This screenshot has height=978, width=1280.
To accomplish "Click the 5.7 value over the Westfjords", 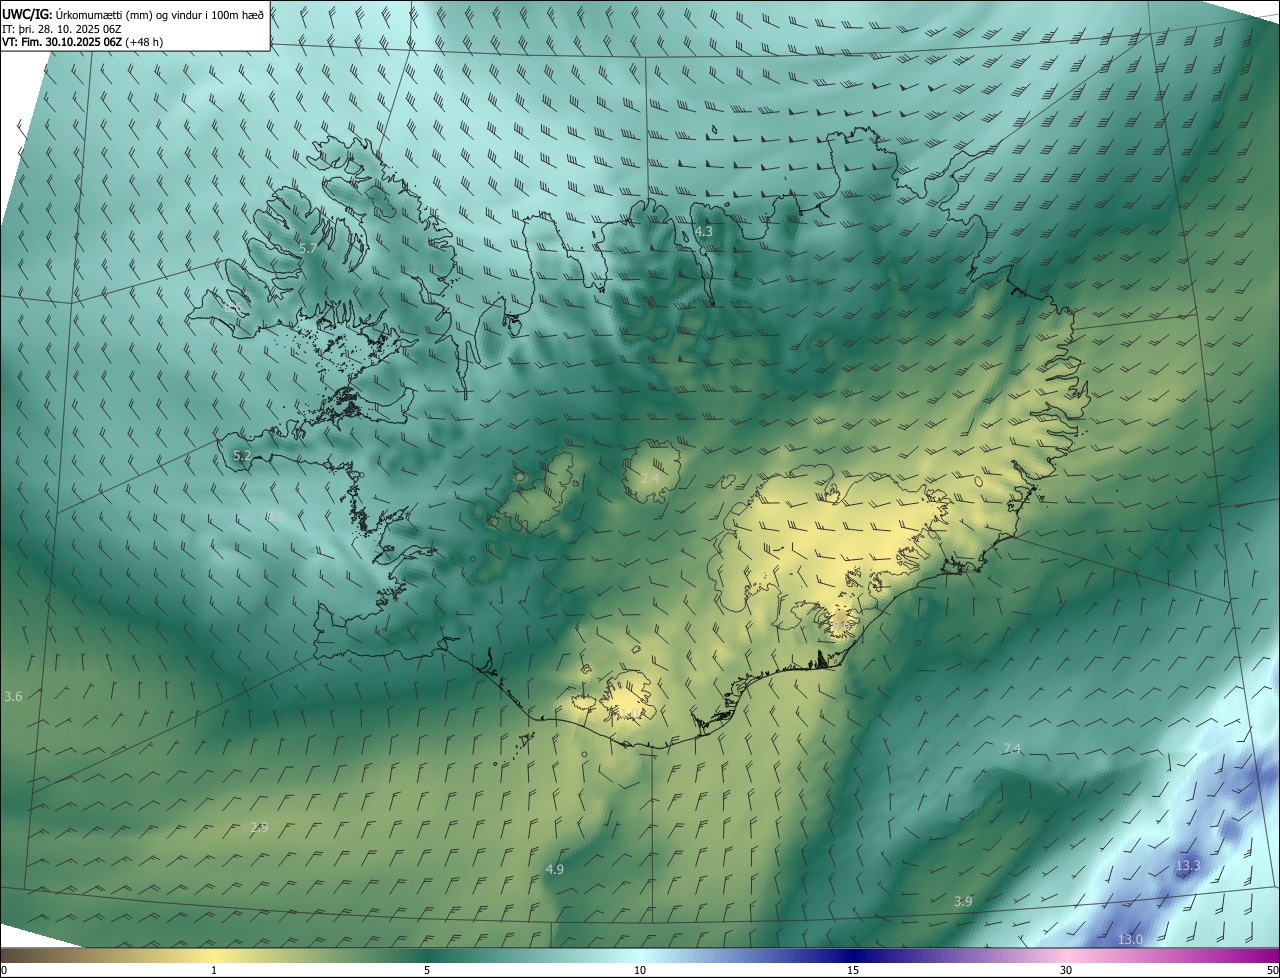I will (308, 248).
